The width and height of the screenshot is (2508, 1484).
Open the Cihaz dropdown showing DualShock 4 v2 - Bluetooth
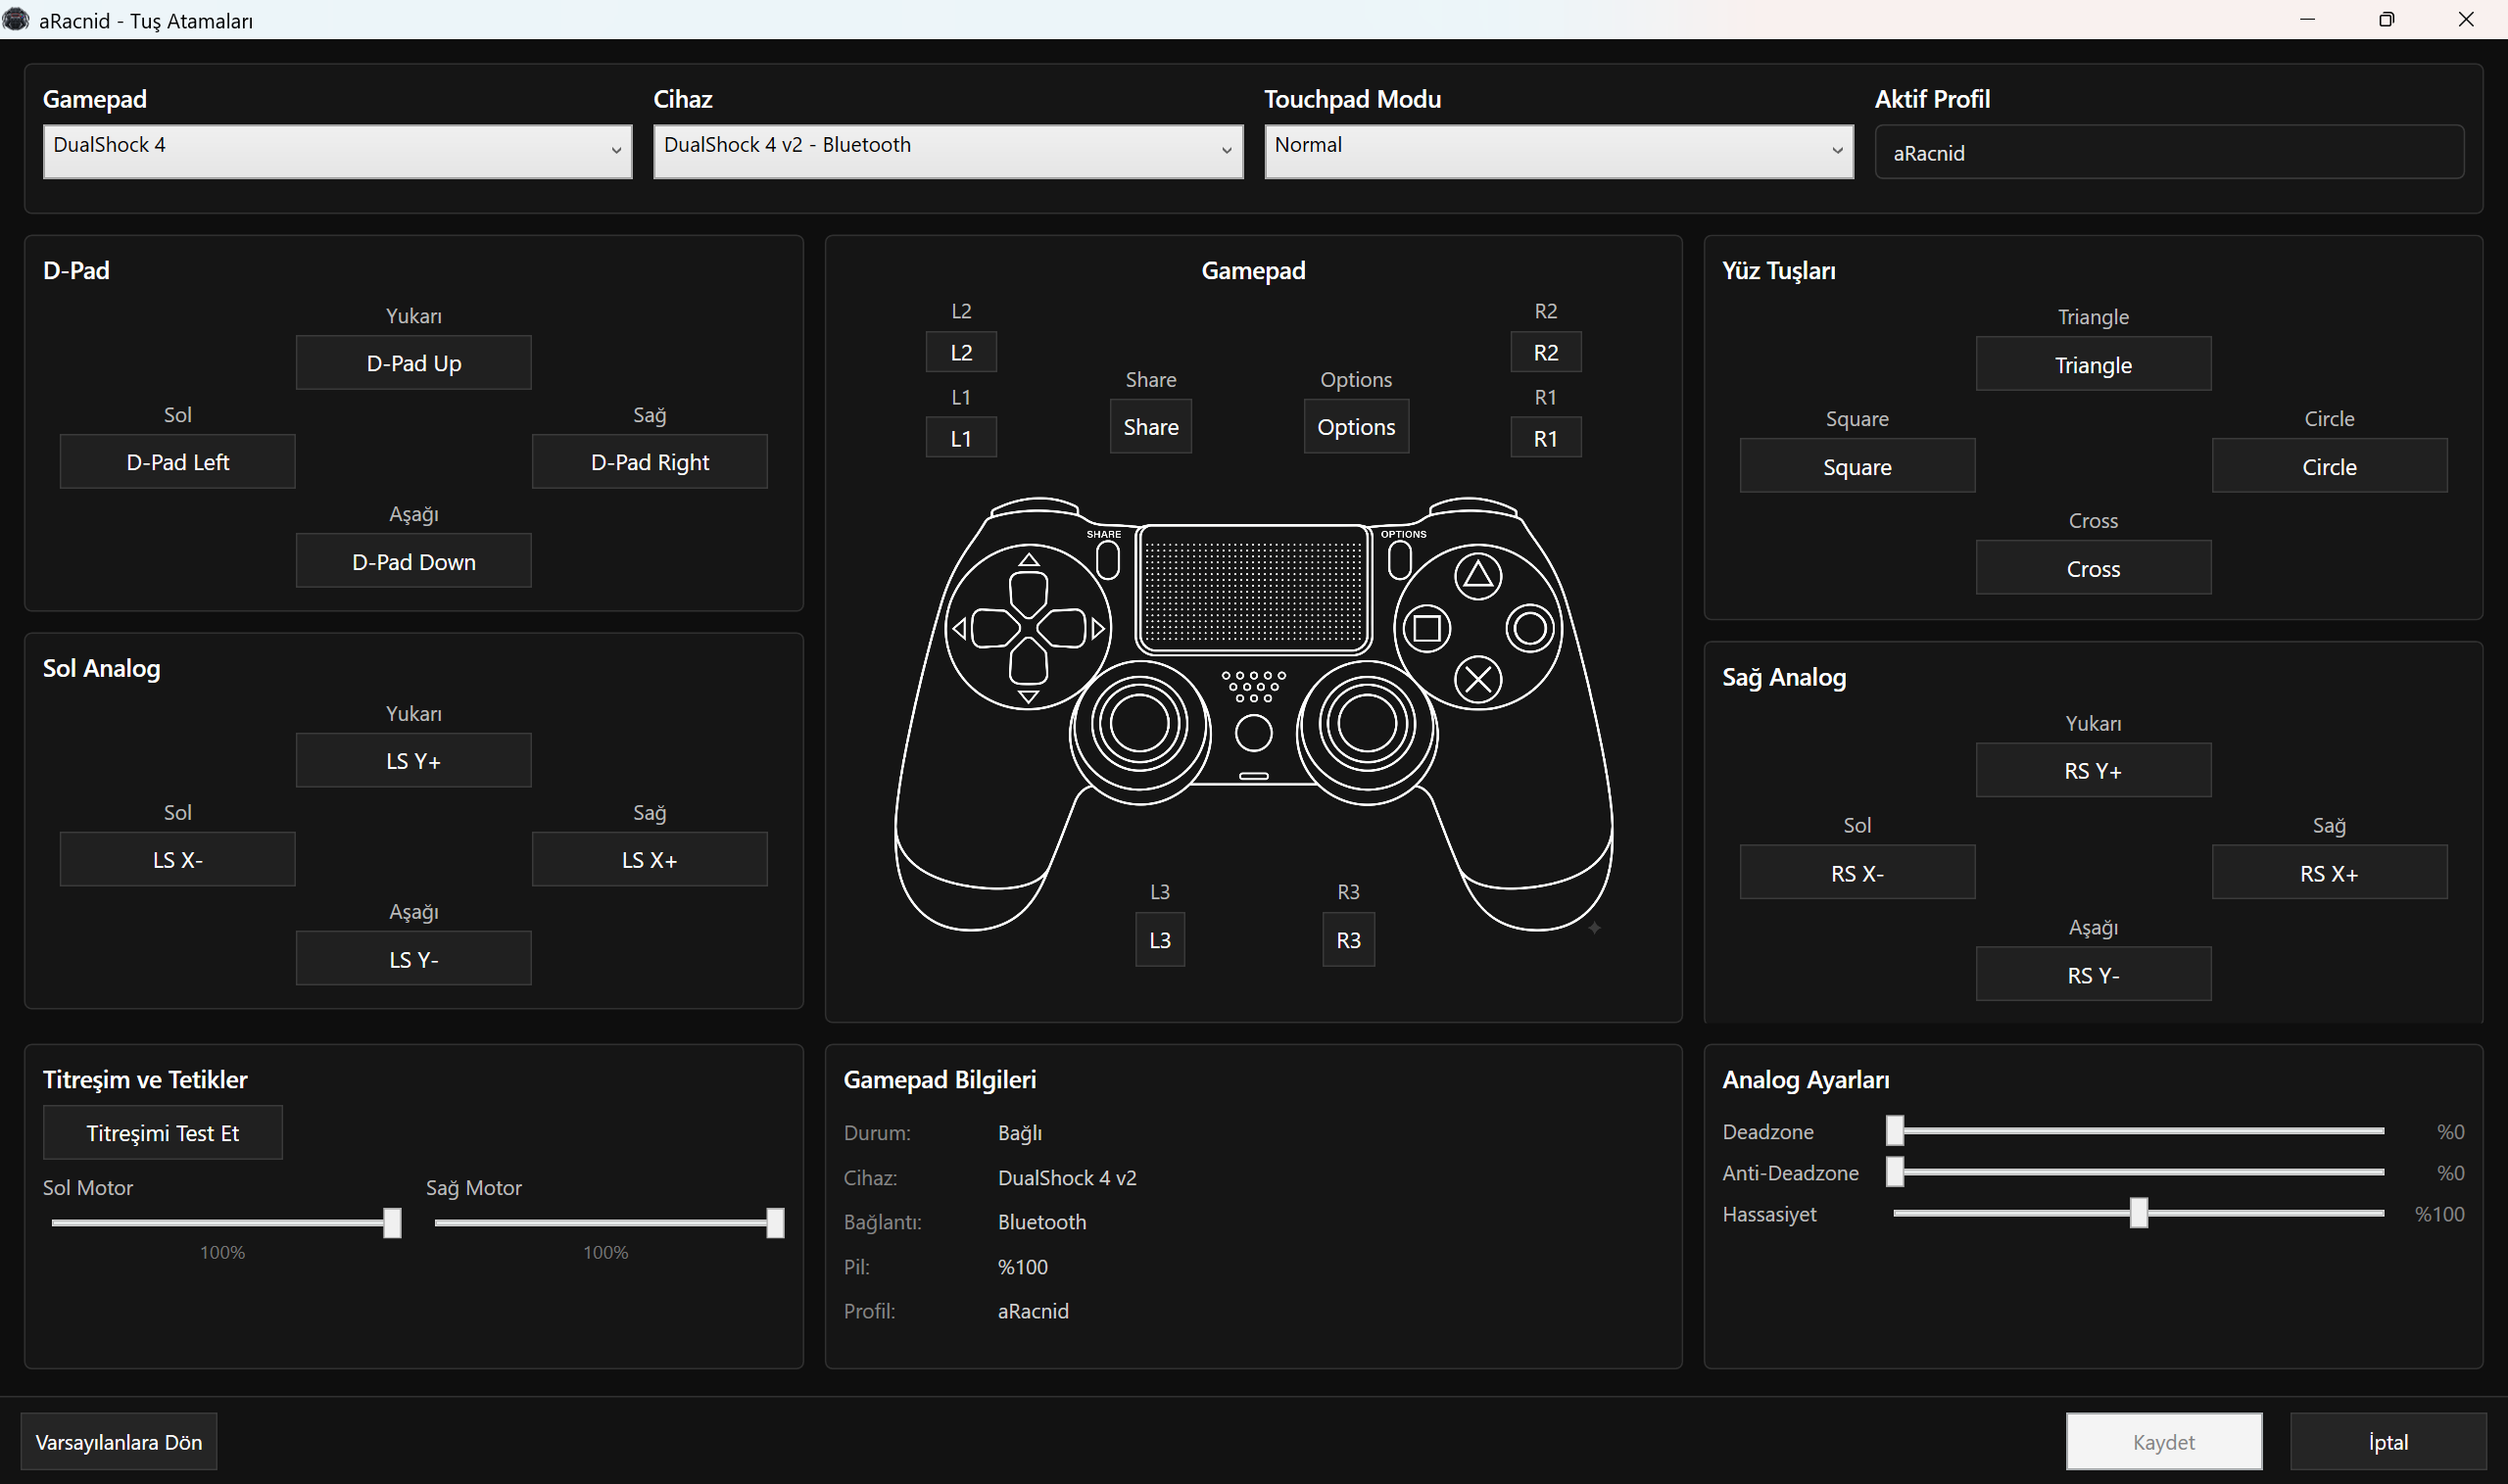coord(948,151)
